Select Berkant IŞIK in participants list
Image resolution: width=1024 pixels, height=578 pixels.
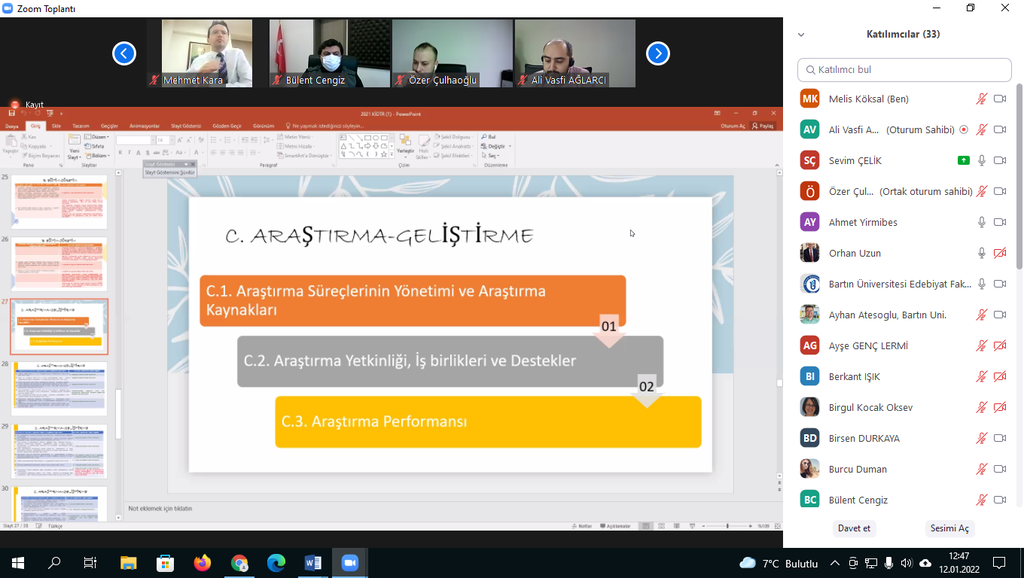click(x=853, y=377)
